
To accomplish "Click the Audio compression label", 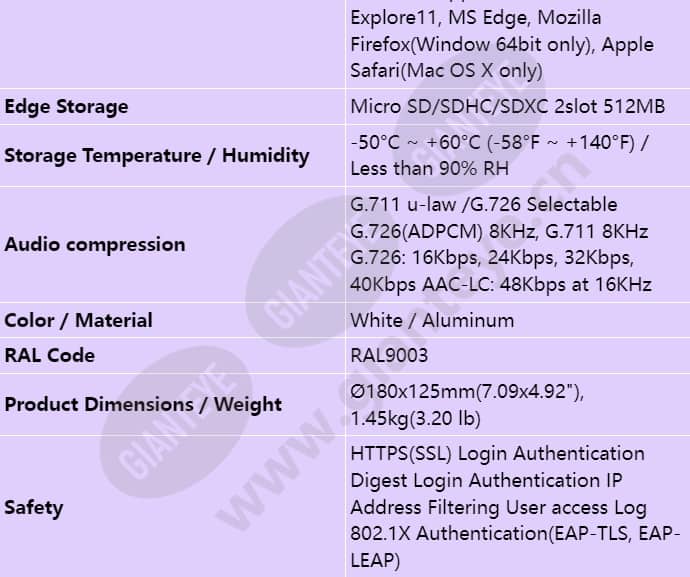I will [x=95, y=244].
